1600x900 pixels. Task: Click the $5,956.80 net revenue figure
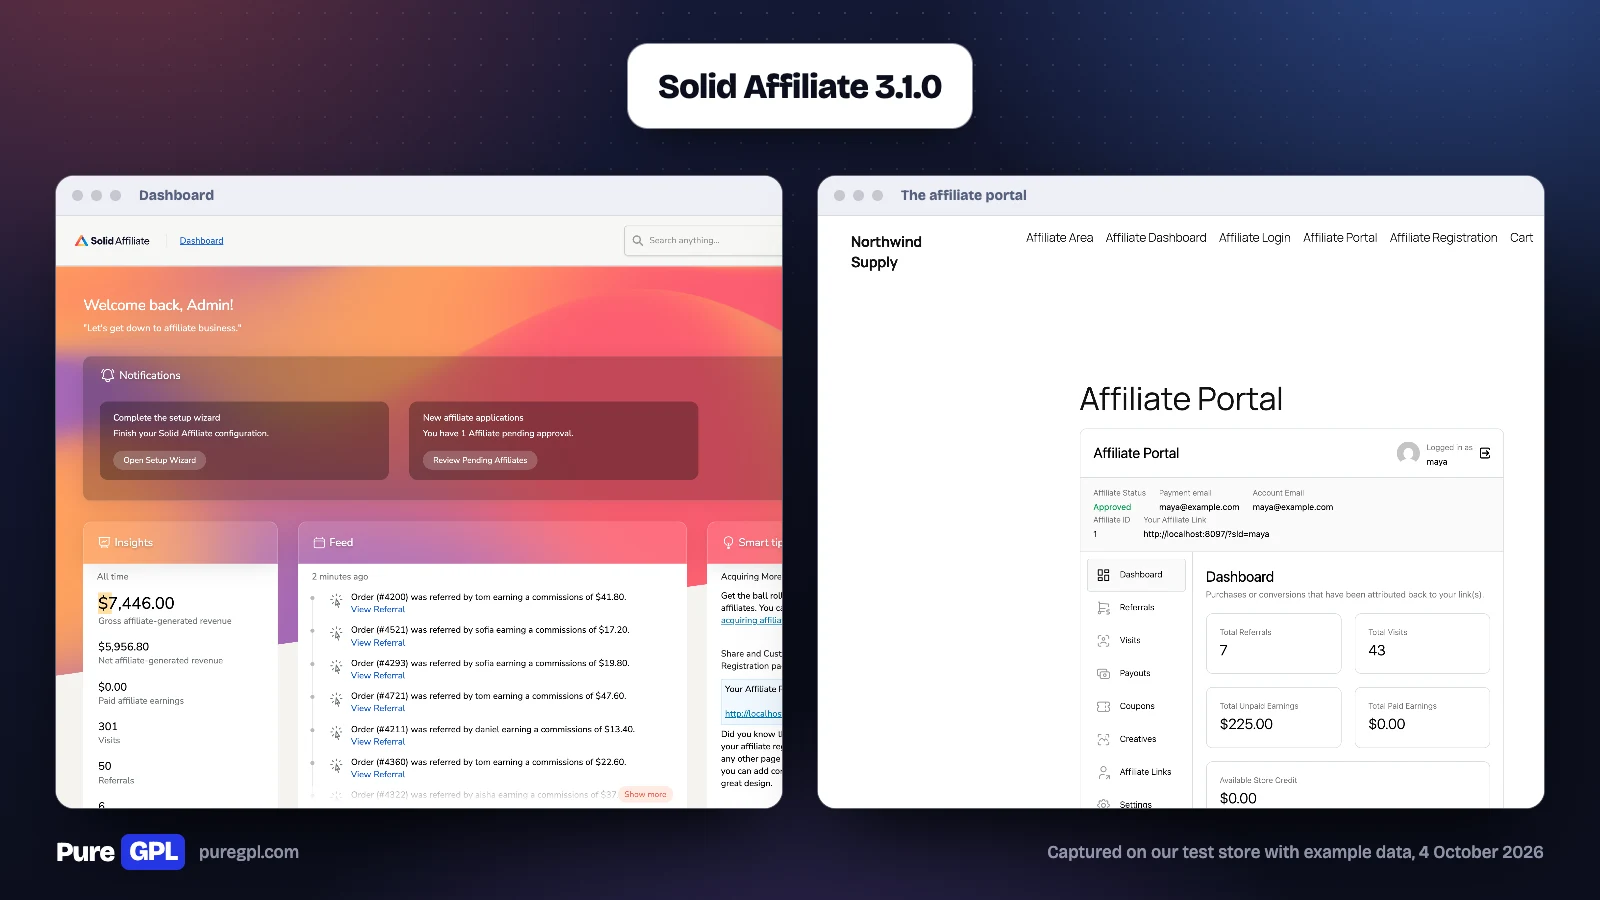[x=123, y=647]
